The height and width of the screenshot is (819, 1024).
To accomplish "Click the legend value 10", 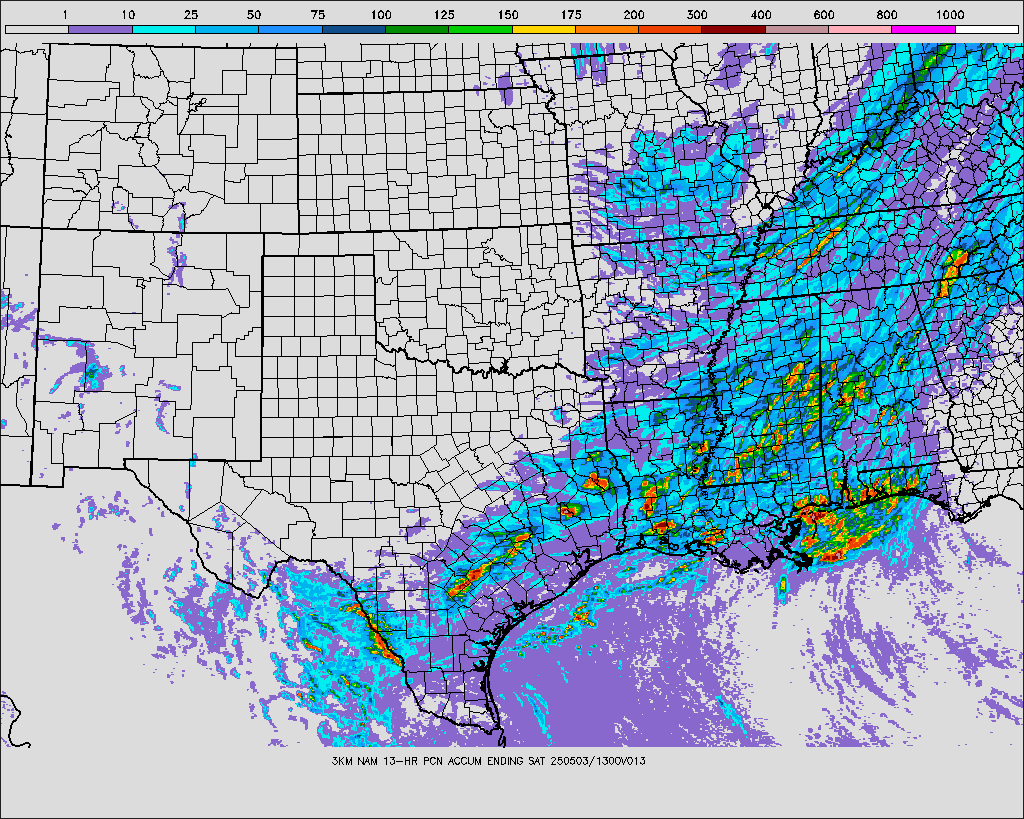I will [x=127, y=15].
